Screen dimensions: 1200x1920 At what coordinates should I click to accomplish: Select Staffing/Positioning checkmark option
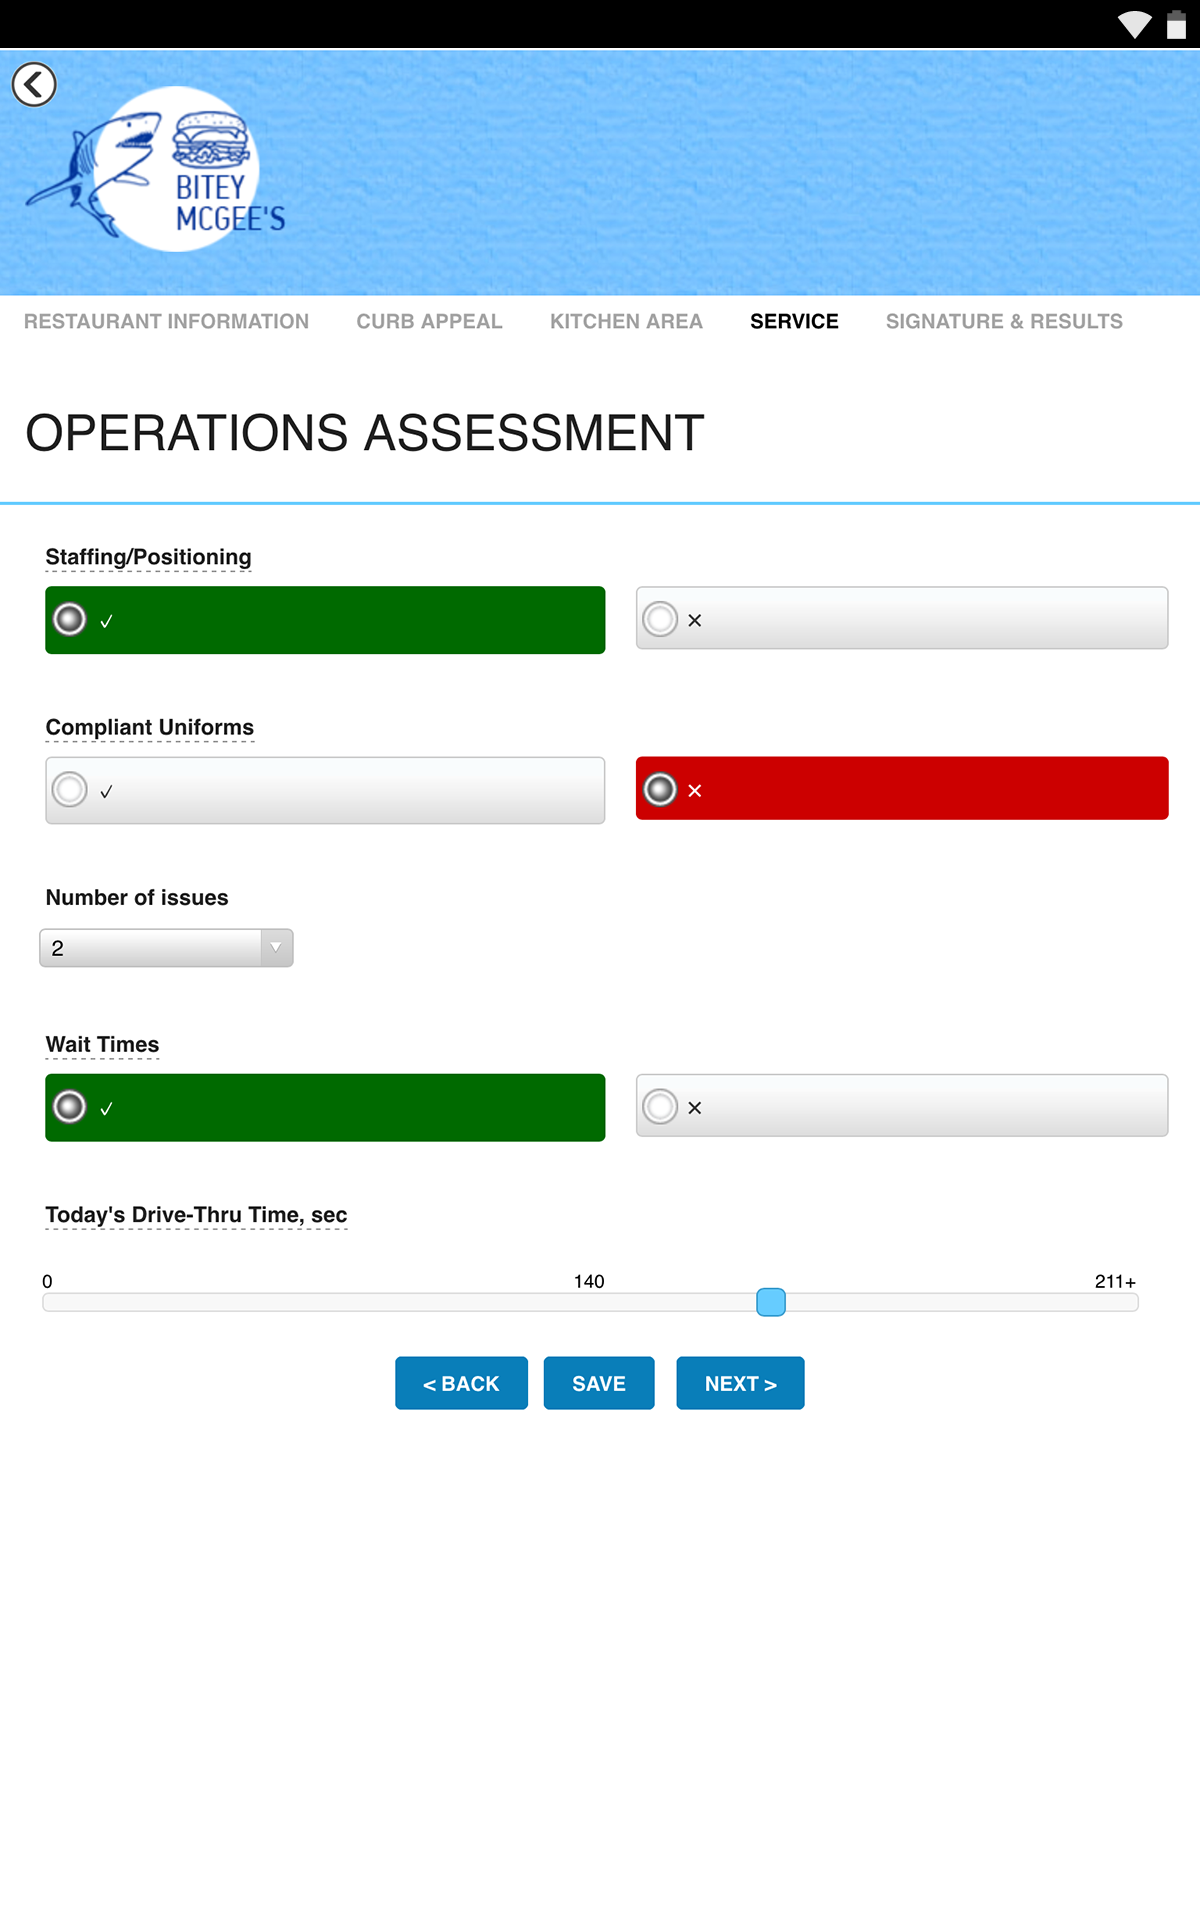325,620
